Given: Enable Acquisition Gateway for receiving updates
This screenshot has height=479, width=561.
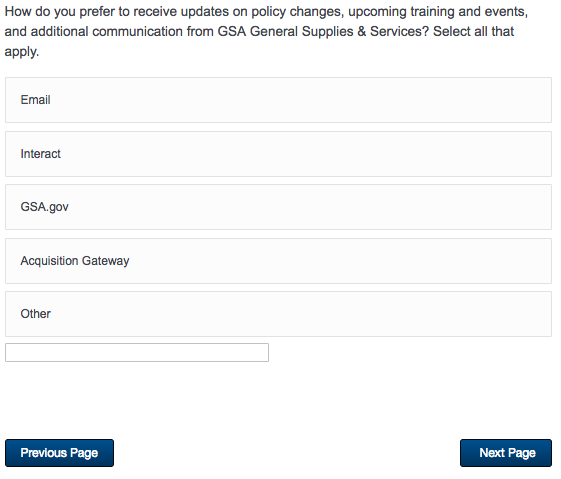Looking at the screenshot, I should tap(278, 261).
